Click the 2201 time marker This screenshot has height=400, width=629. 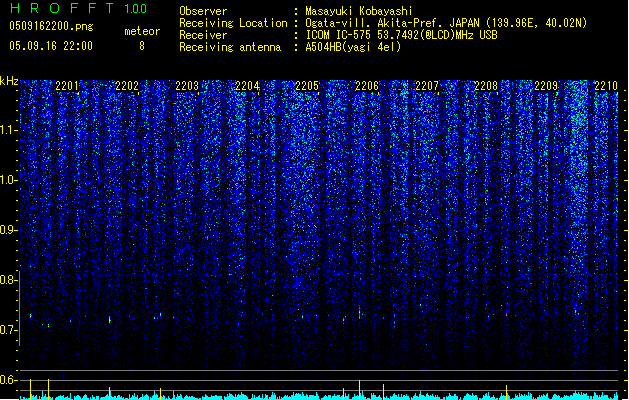[67, 86]
